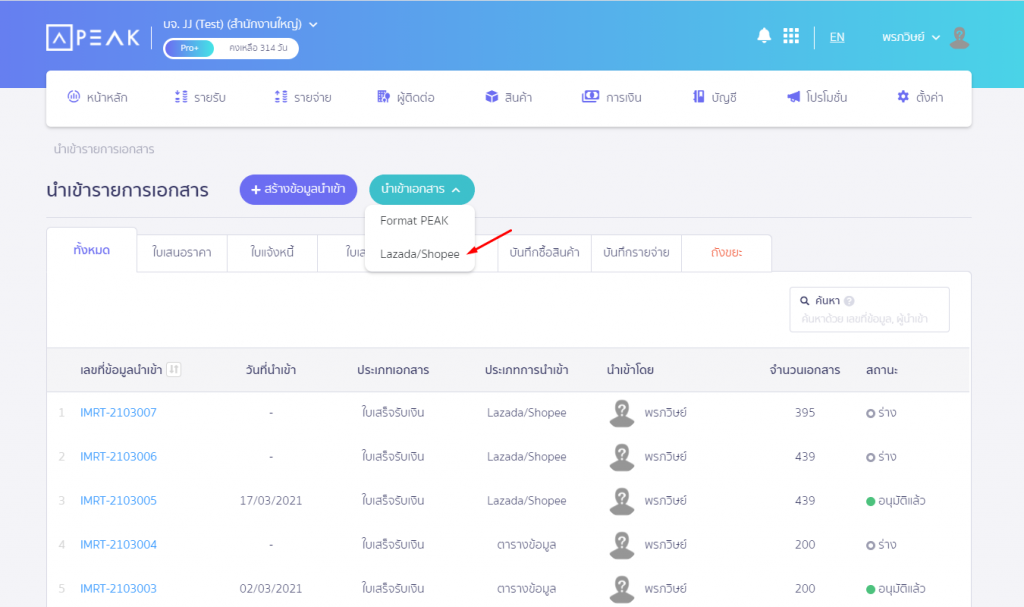Select Lazada/Shopee from the dropdown
The image size is (1024, 607).
(419, 254)
